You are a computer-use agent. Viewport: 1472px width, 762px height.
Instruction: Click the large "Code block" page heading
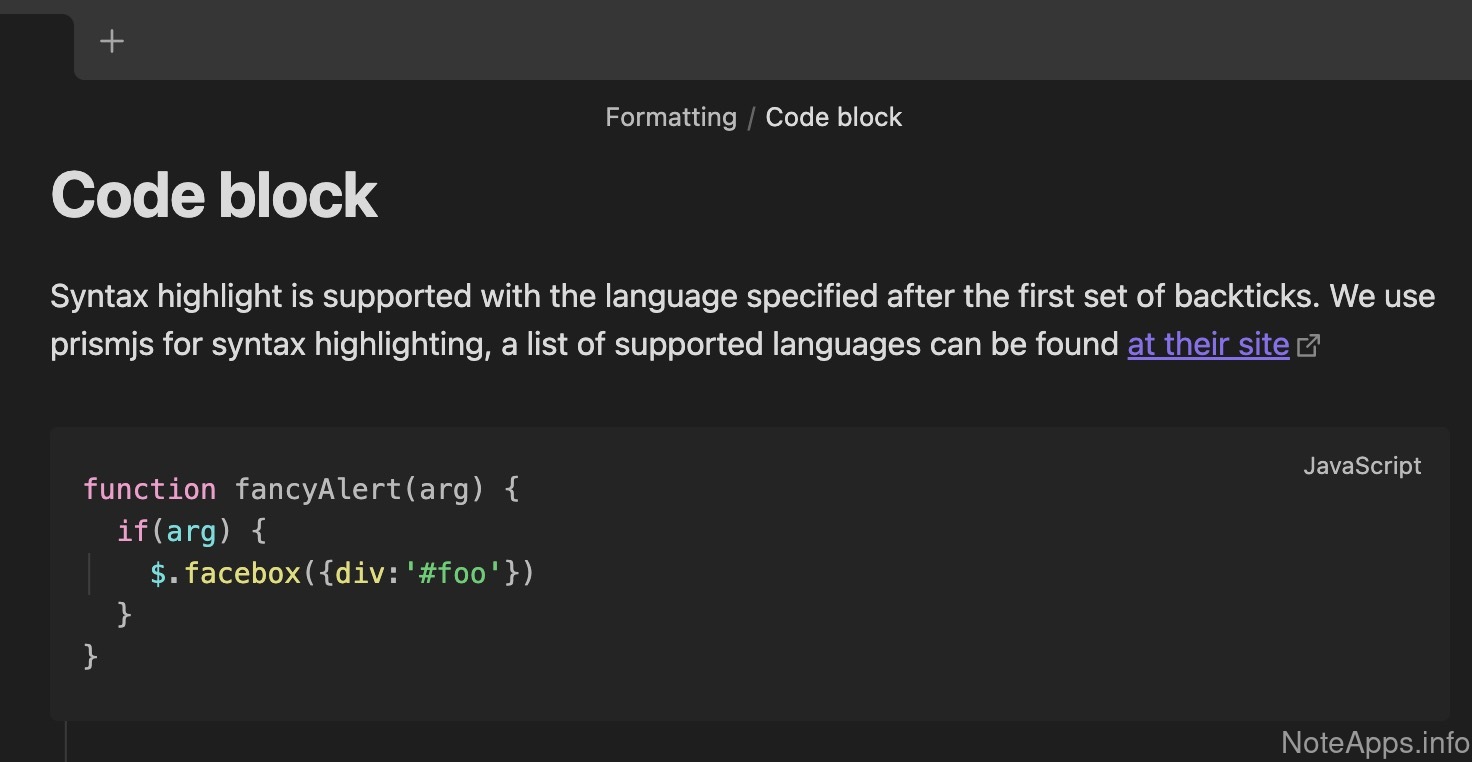214,194
